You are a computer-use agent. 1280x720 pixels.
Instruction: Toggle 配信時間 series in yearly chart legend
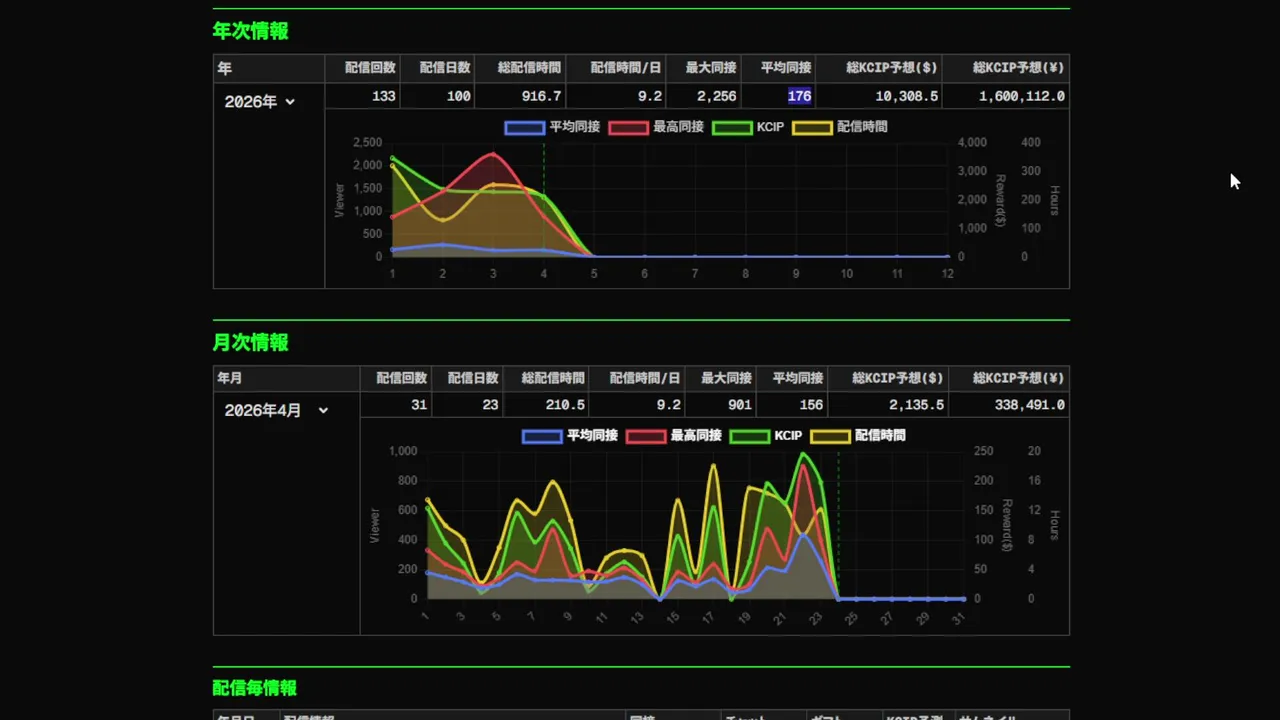point(840,127)
